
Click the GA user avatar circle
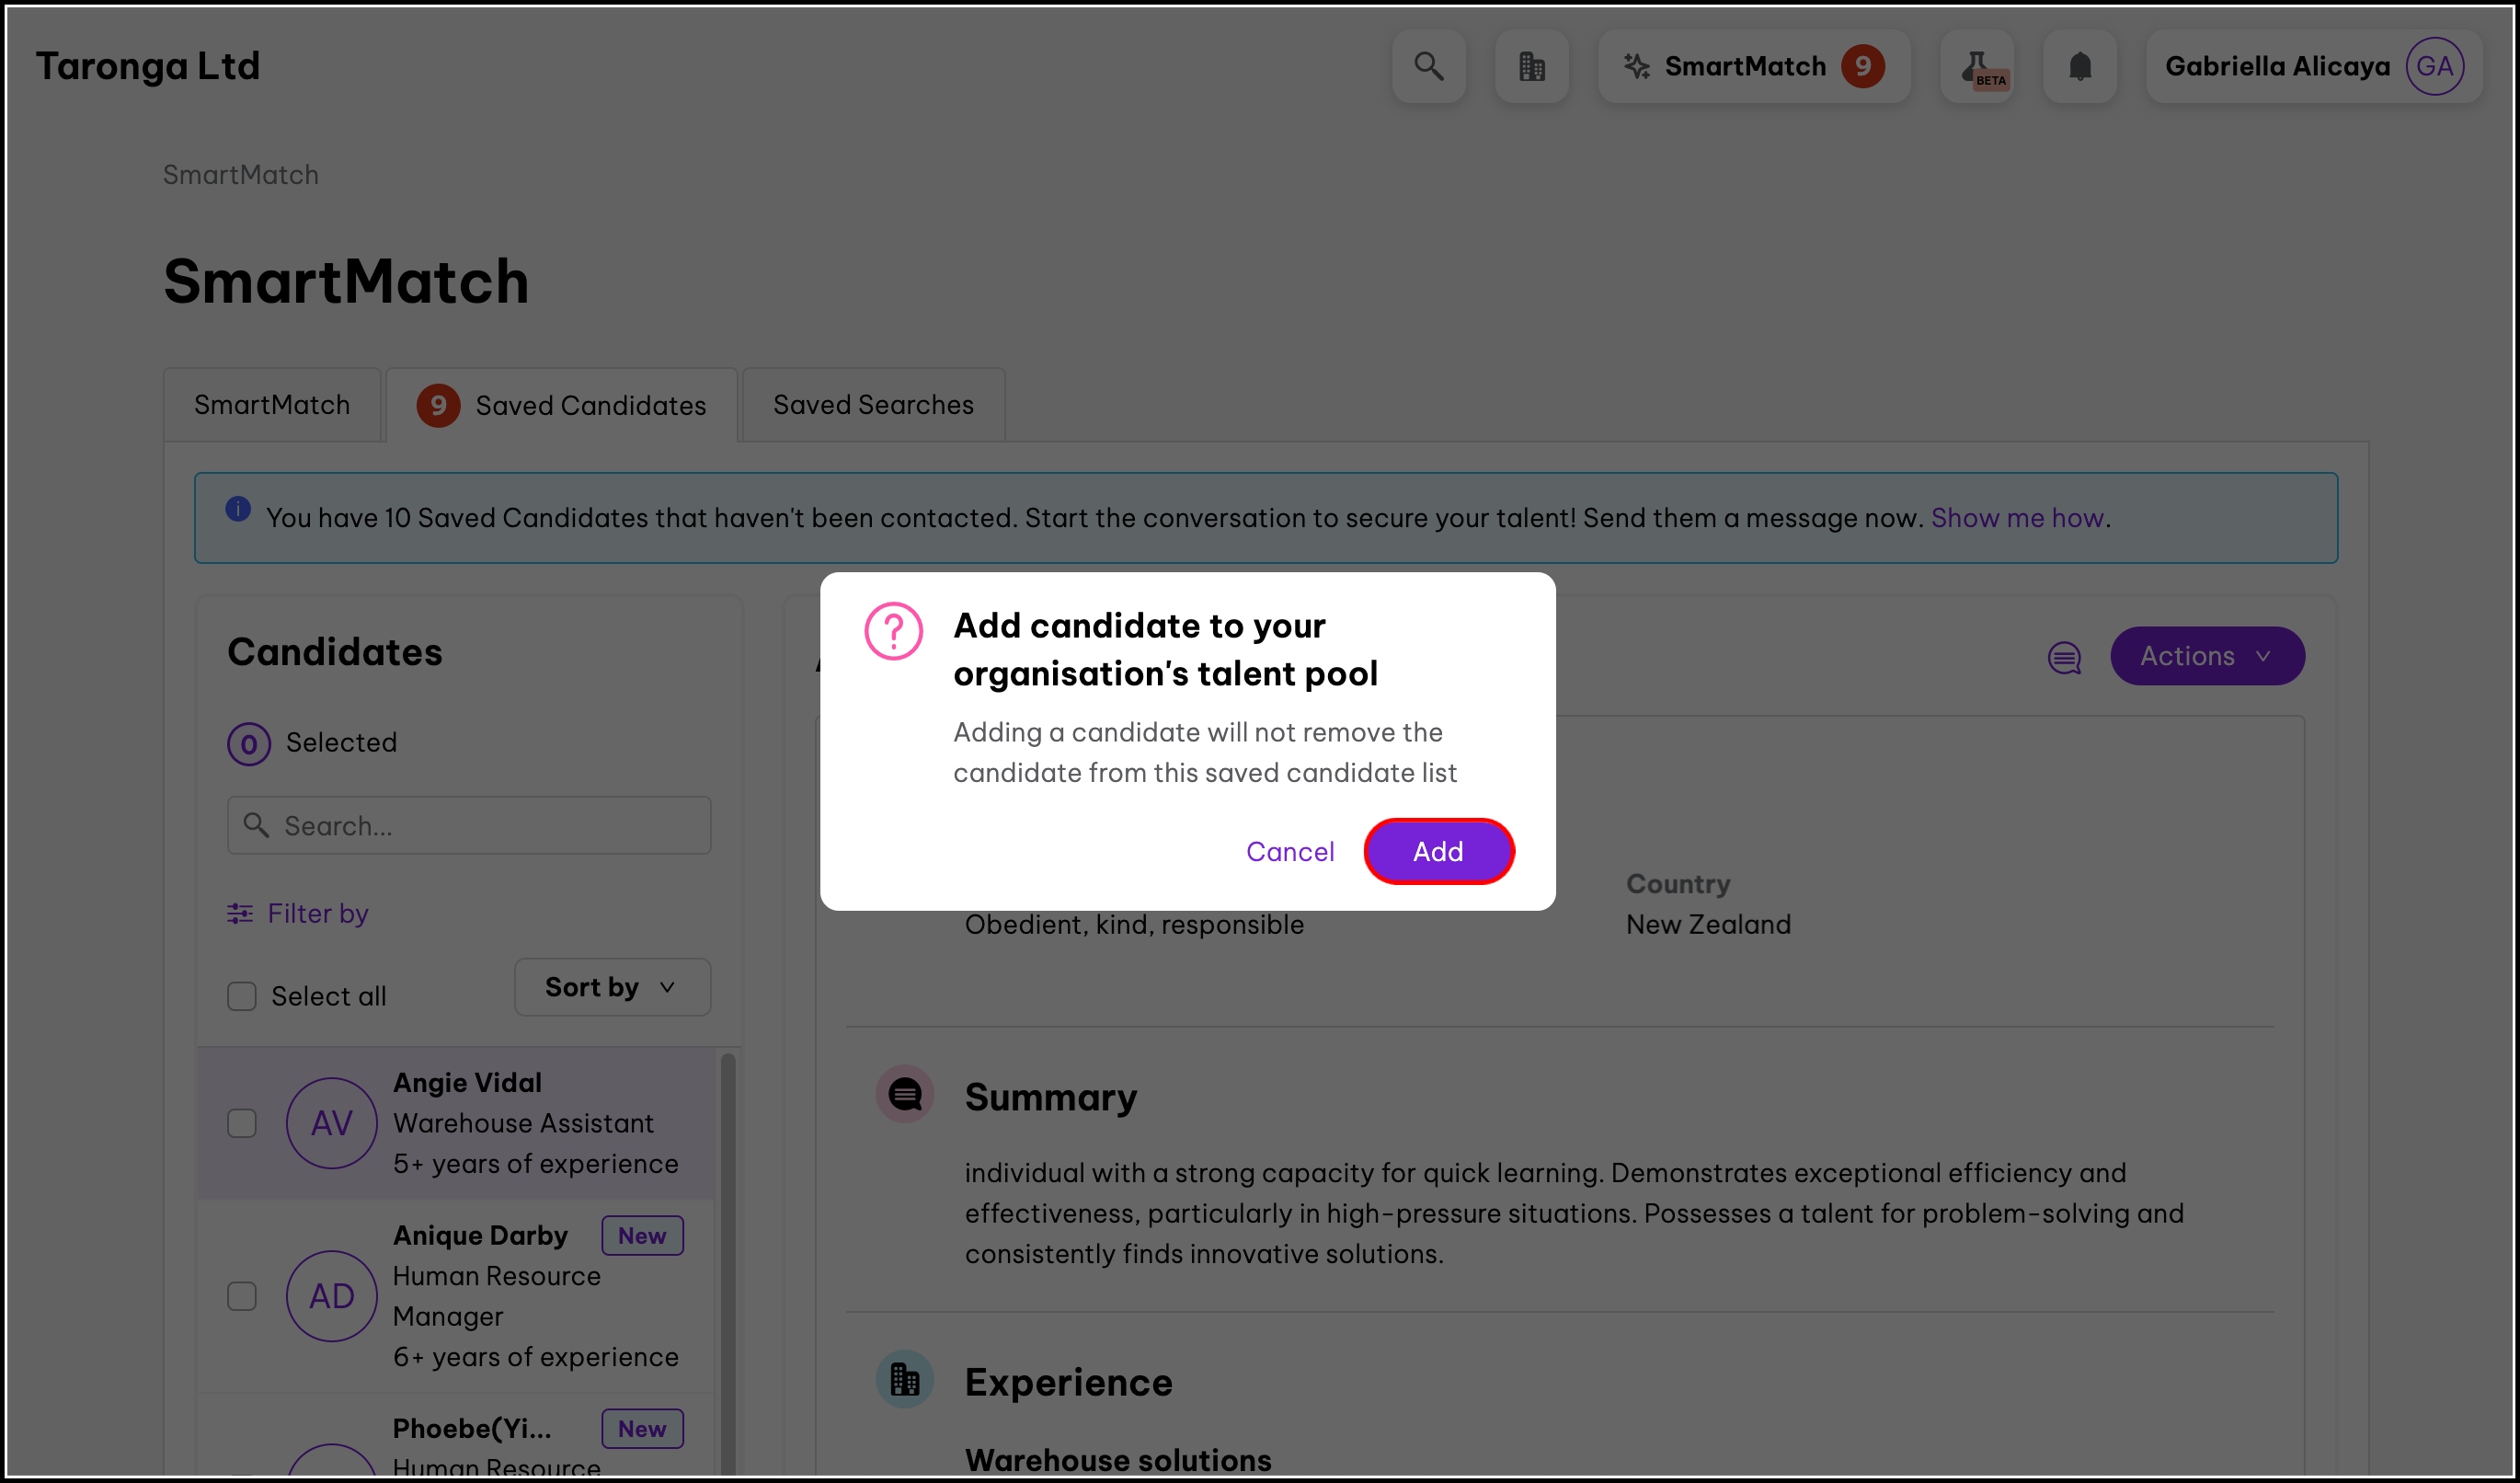click(x=2434, y=66)
